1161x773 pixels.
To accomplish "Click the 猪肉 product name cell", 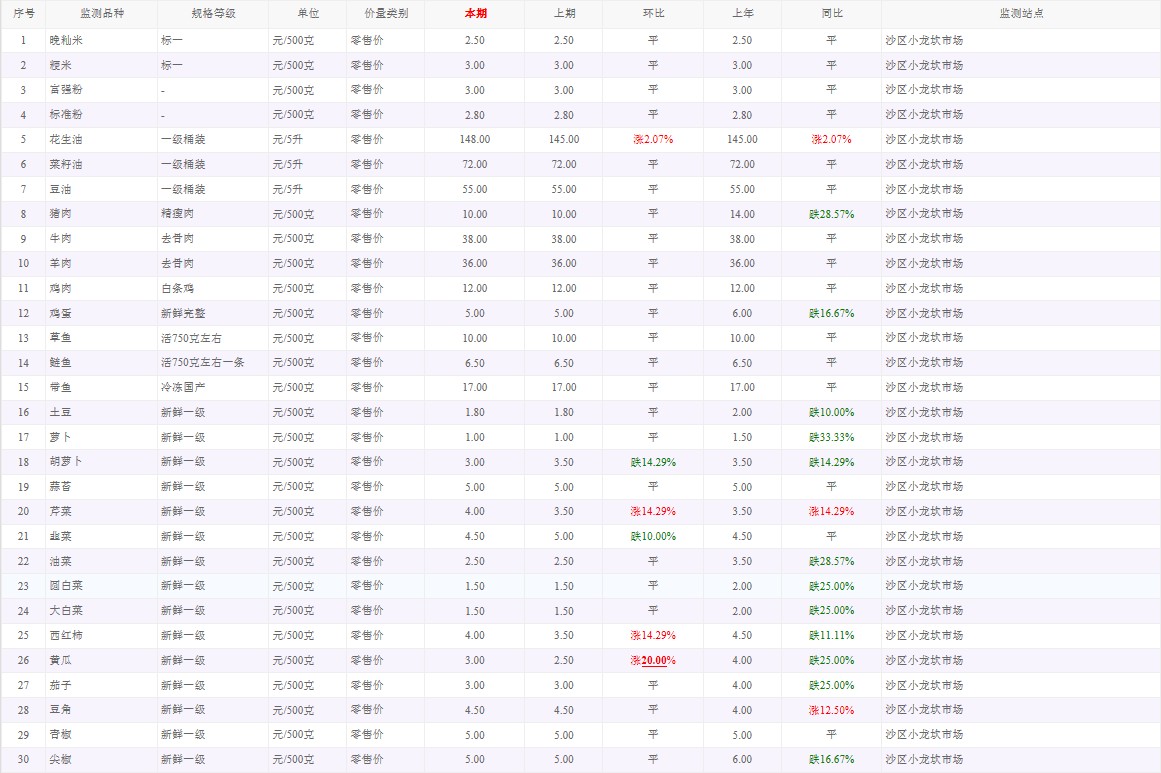I will pyautogui.click(x=60, y=214).
